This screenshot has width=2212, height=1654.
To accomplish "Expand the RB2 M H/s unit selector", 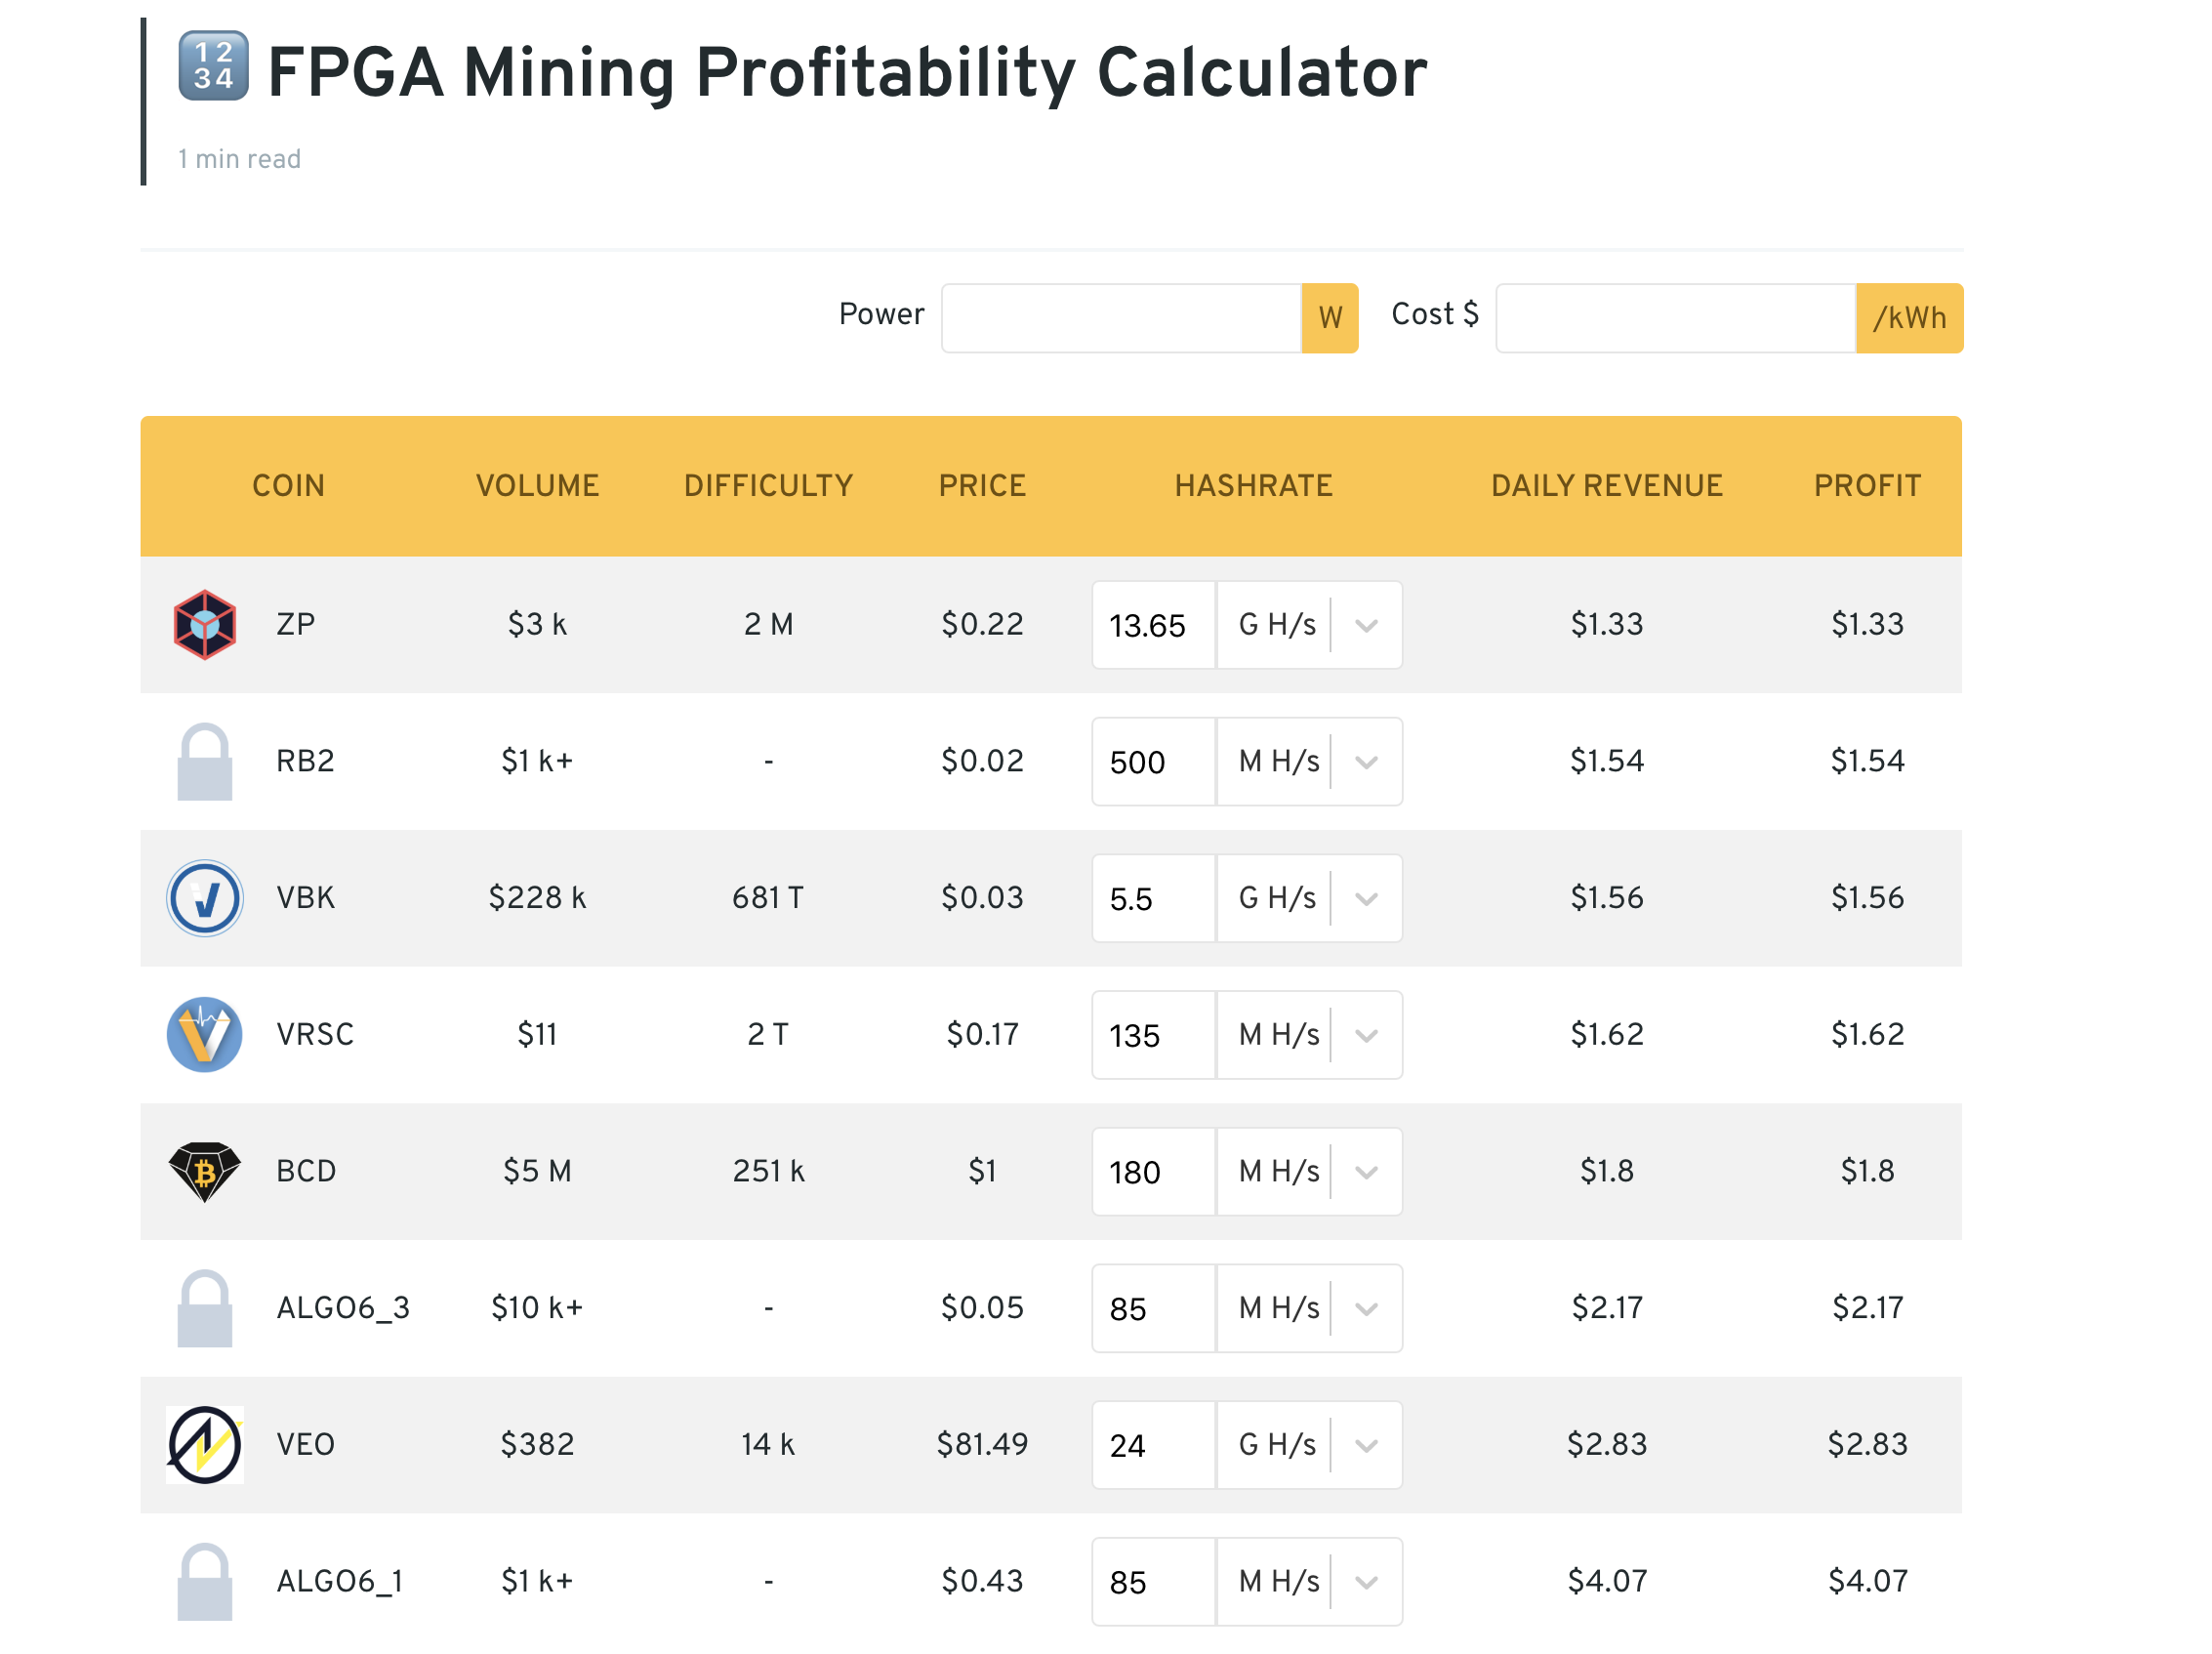I will [1366, 762].
